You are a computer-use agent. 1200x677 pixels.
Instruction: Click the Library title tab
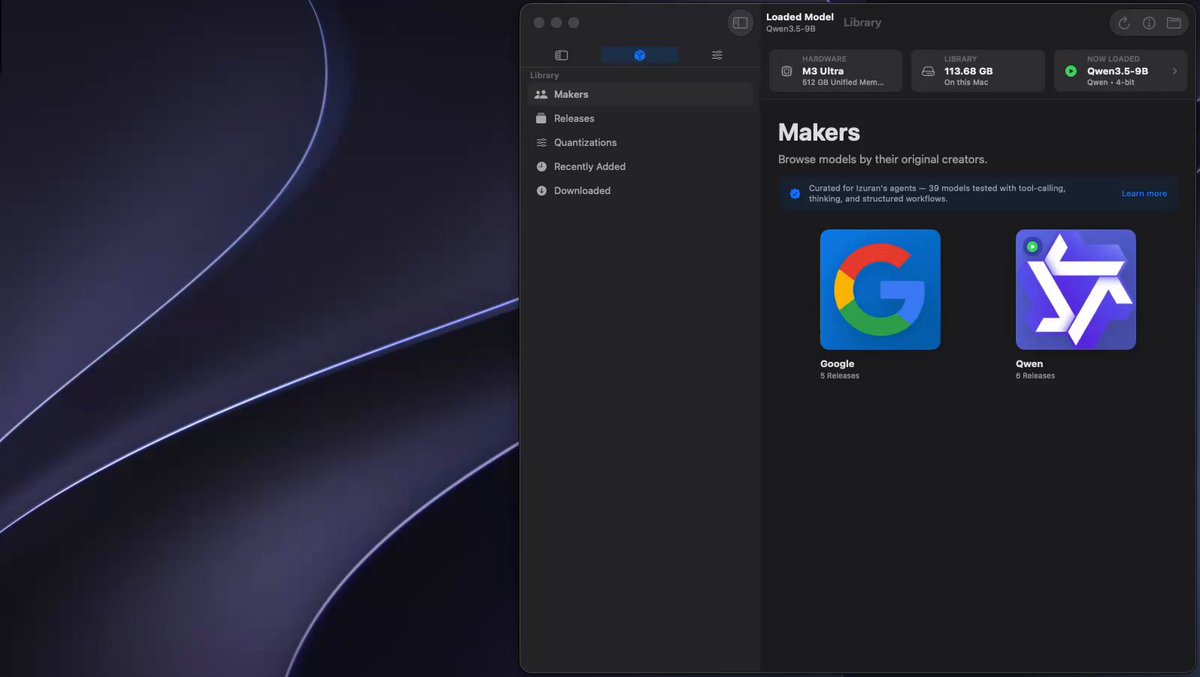[x=862, y=22]
